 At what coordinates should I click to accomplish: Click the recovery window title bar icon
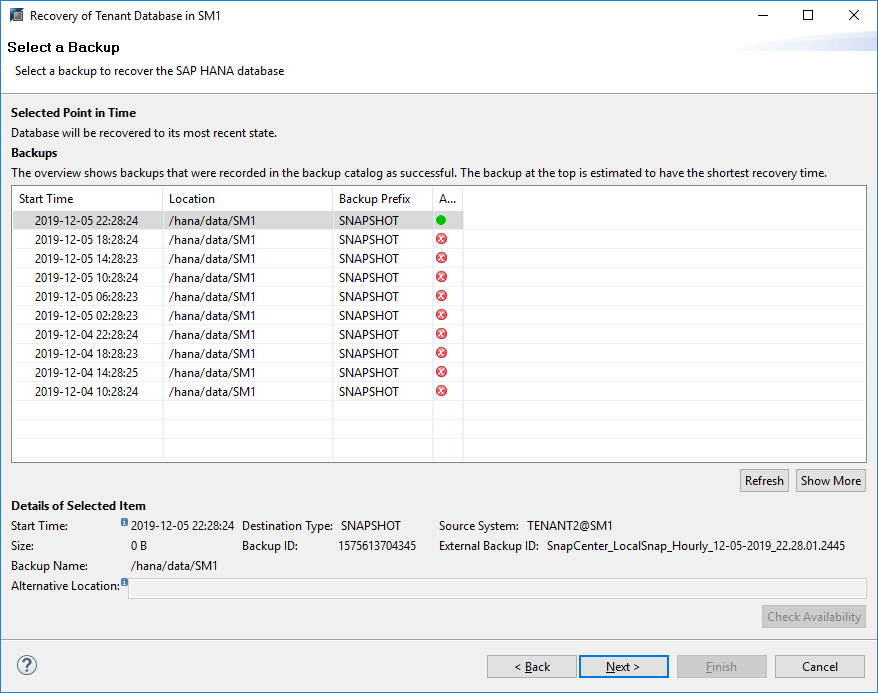pyautogui.click(x=17, y=15)
